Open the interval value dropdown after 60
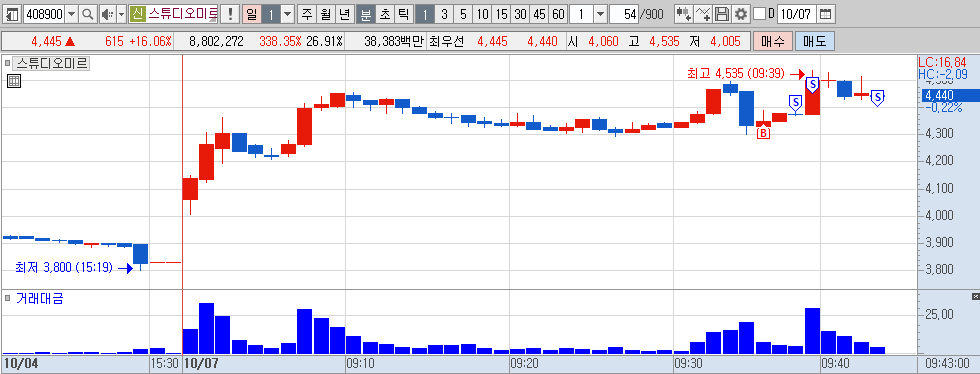Image resolution: width=980 pixels, height=374 pixels. pos(600,13)
